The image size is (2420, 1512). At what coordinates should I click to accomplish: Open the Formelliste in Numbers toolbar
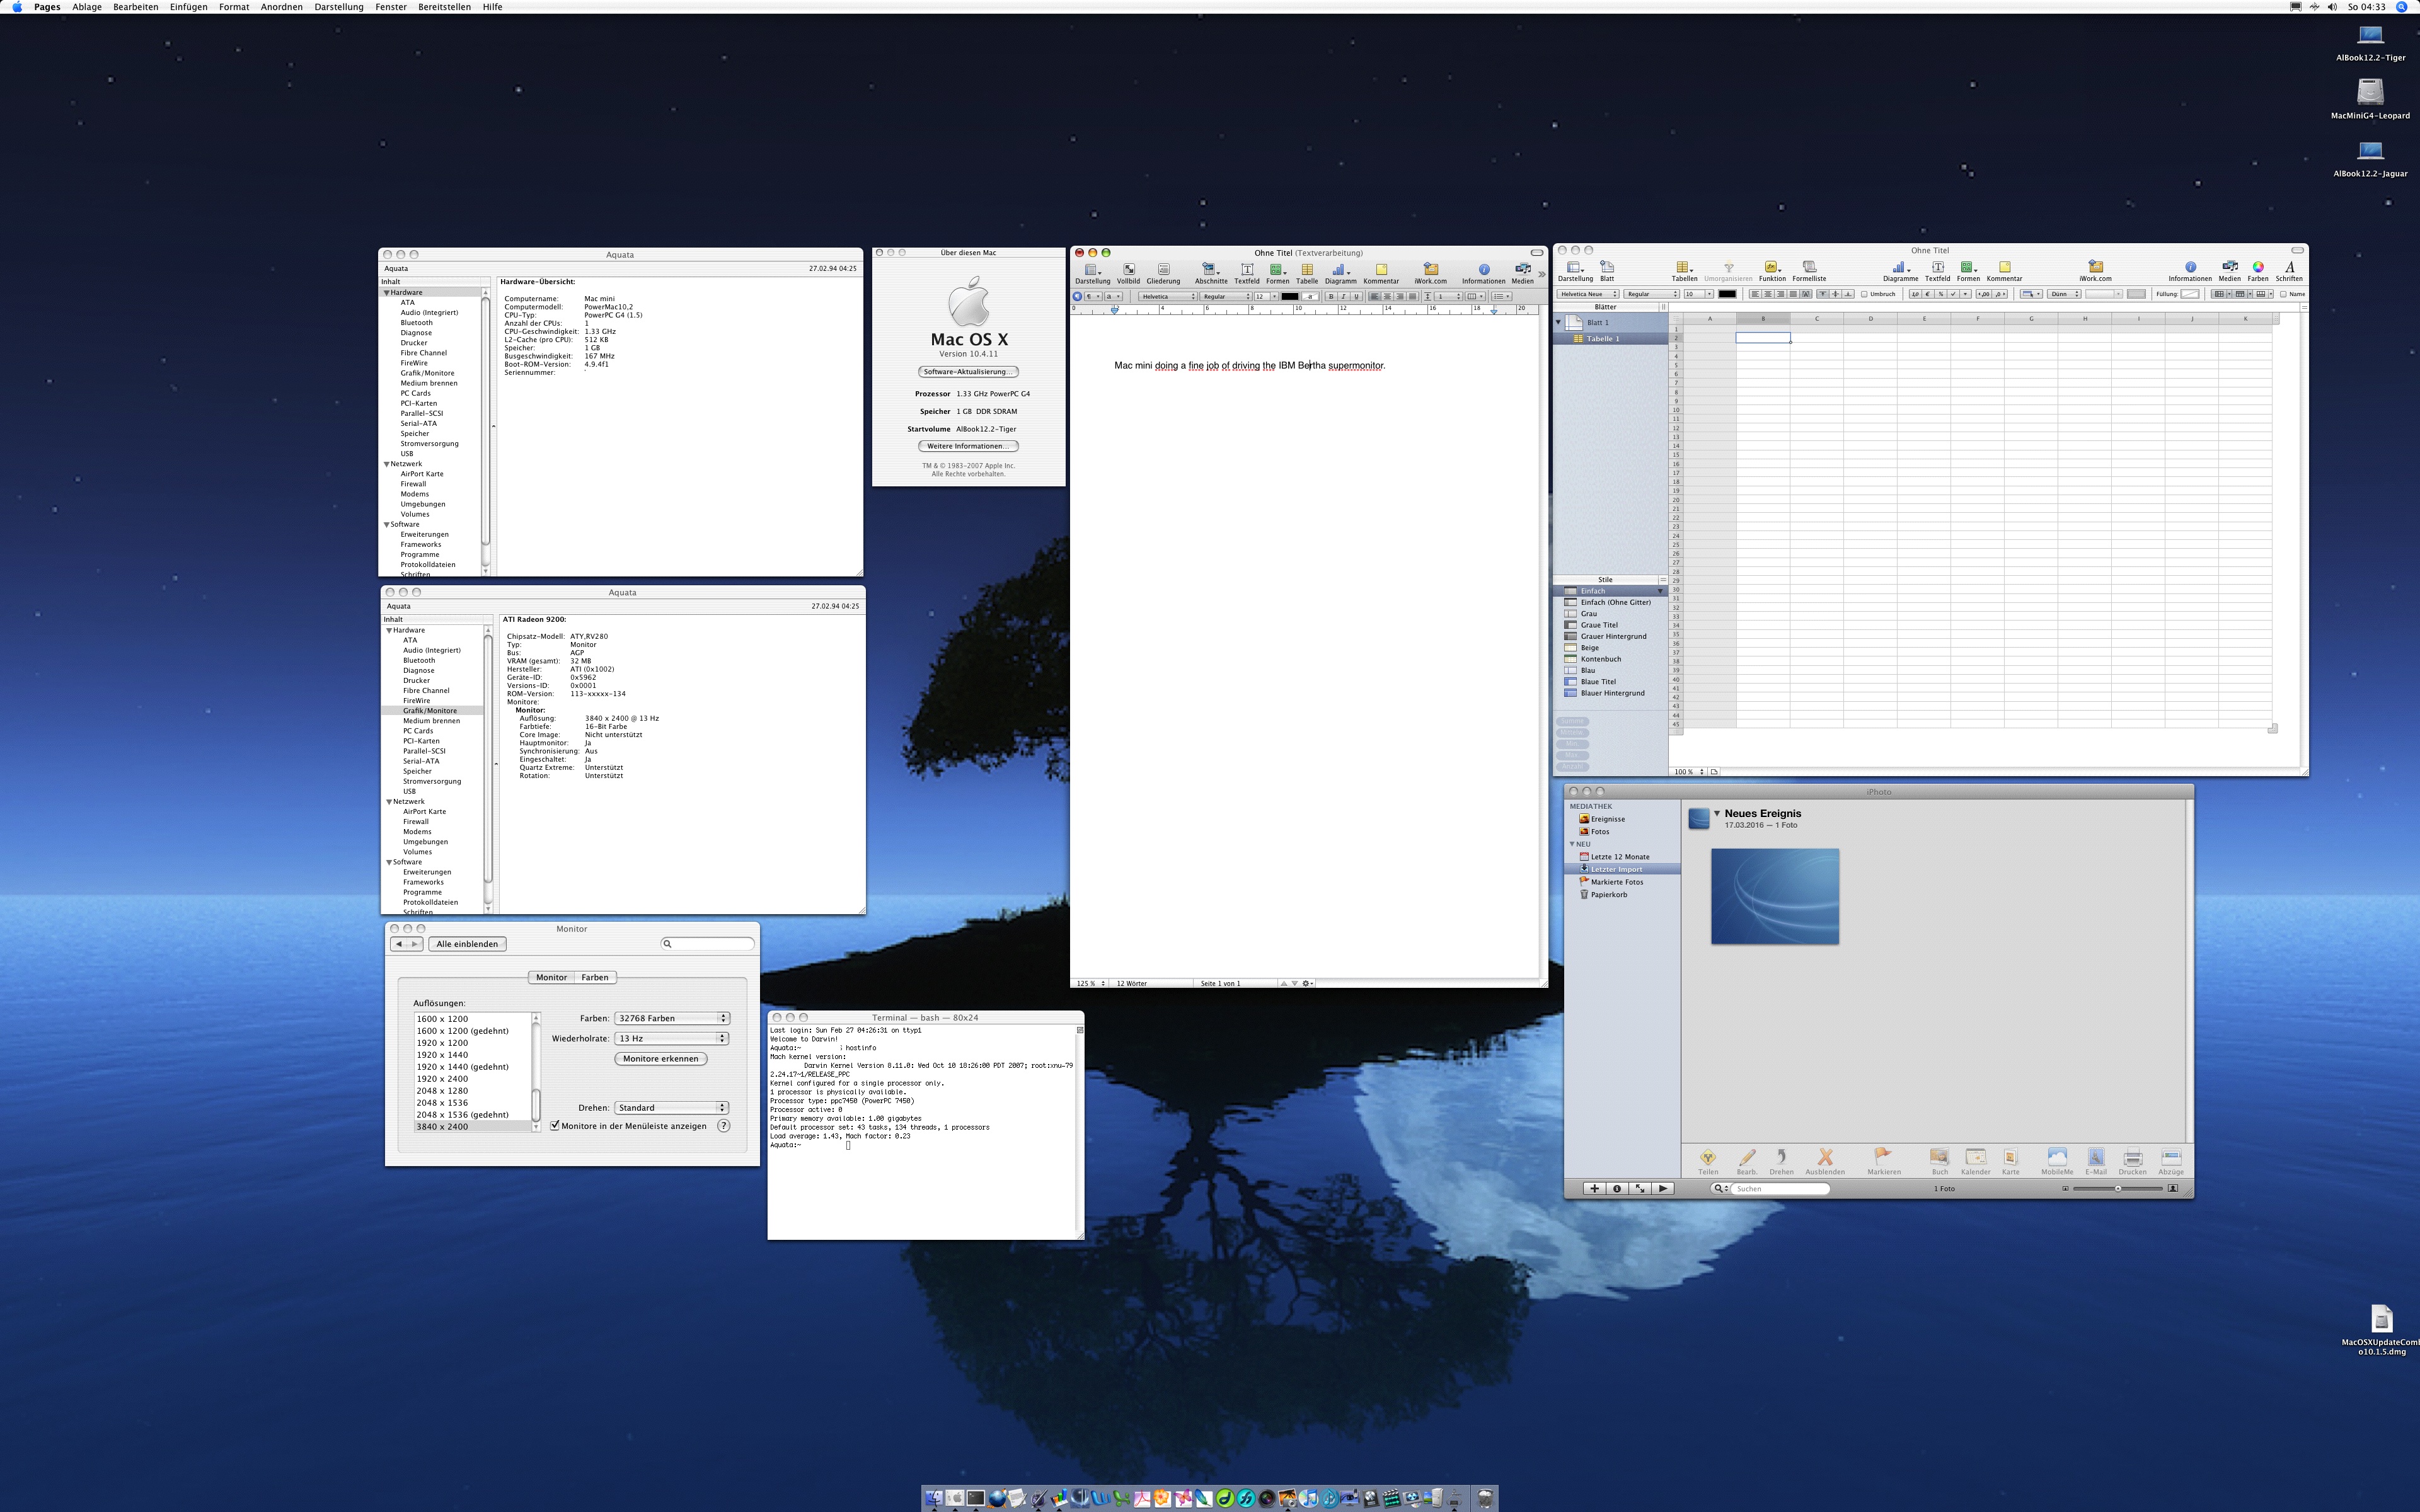(1808, 268)
